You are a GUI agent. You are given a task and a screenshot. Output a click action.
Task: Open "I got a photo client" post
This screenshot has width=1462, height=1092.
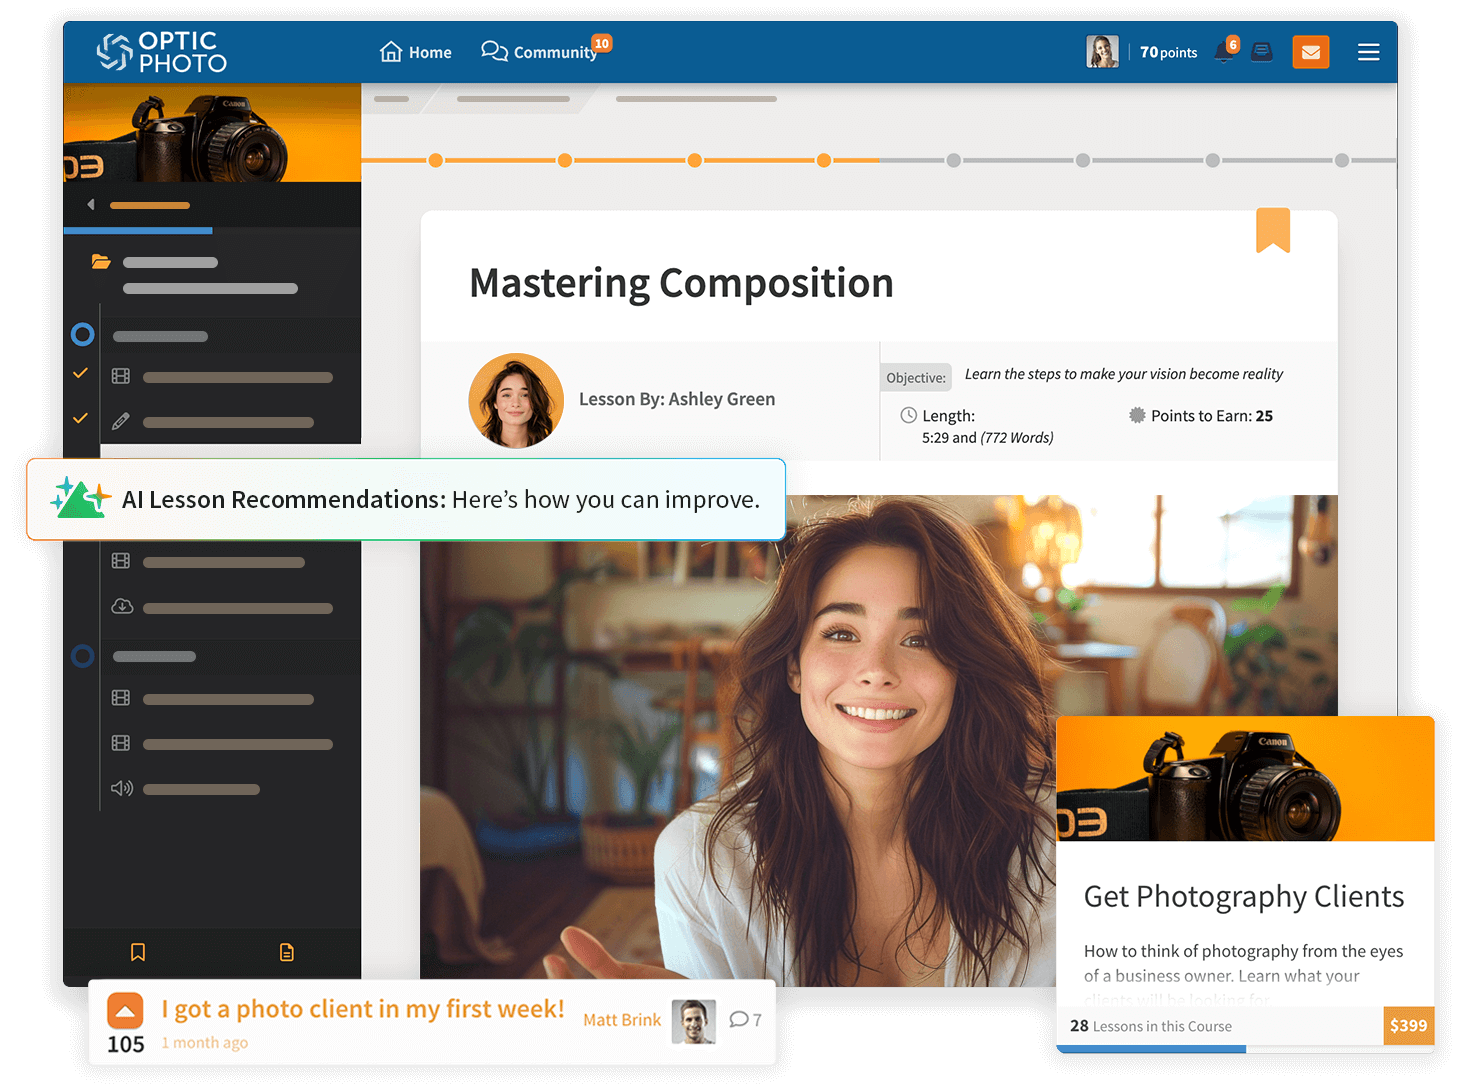(363, 1009)
